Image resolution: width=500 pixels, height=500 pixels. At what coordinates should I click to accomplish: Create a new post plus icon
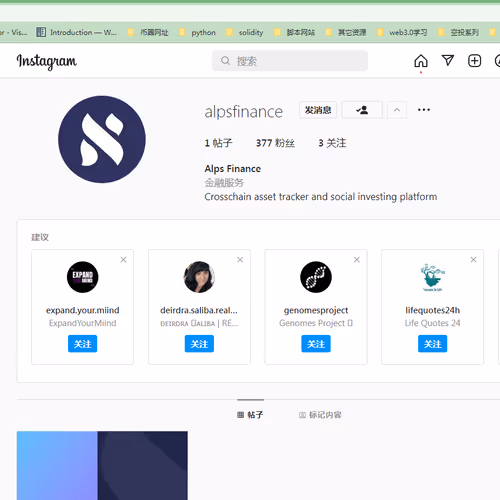coord(474,61)
